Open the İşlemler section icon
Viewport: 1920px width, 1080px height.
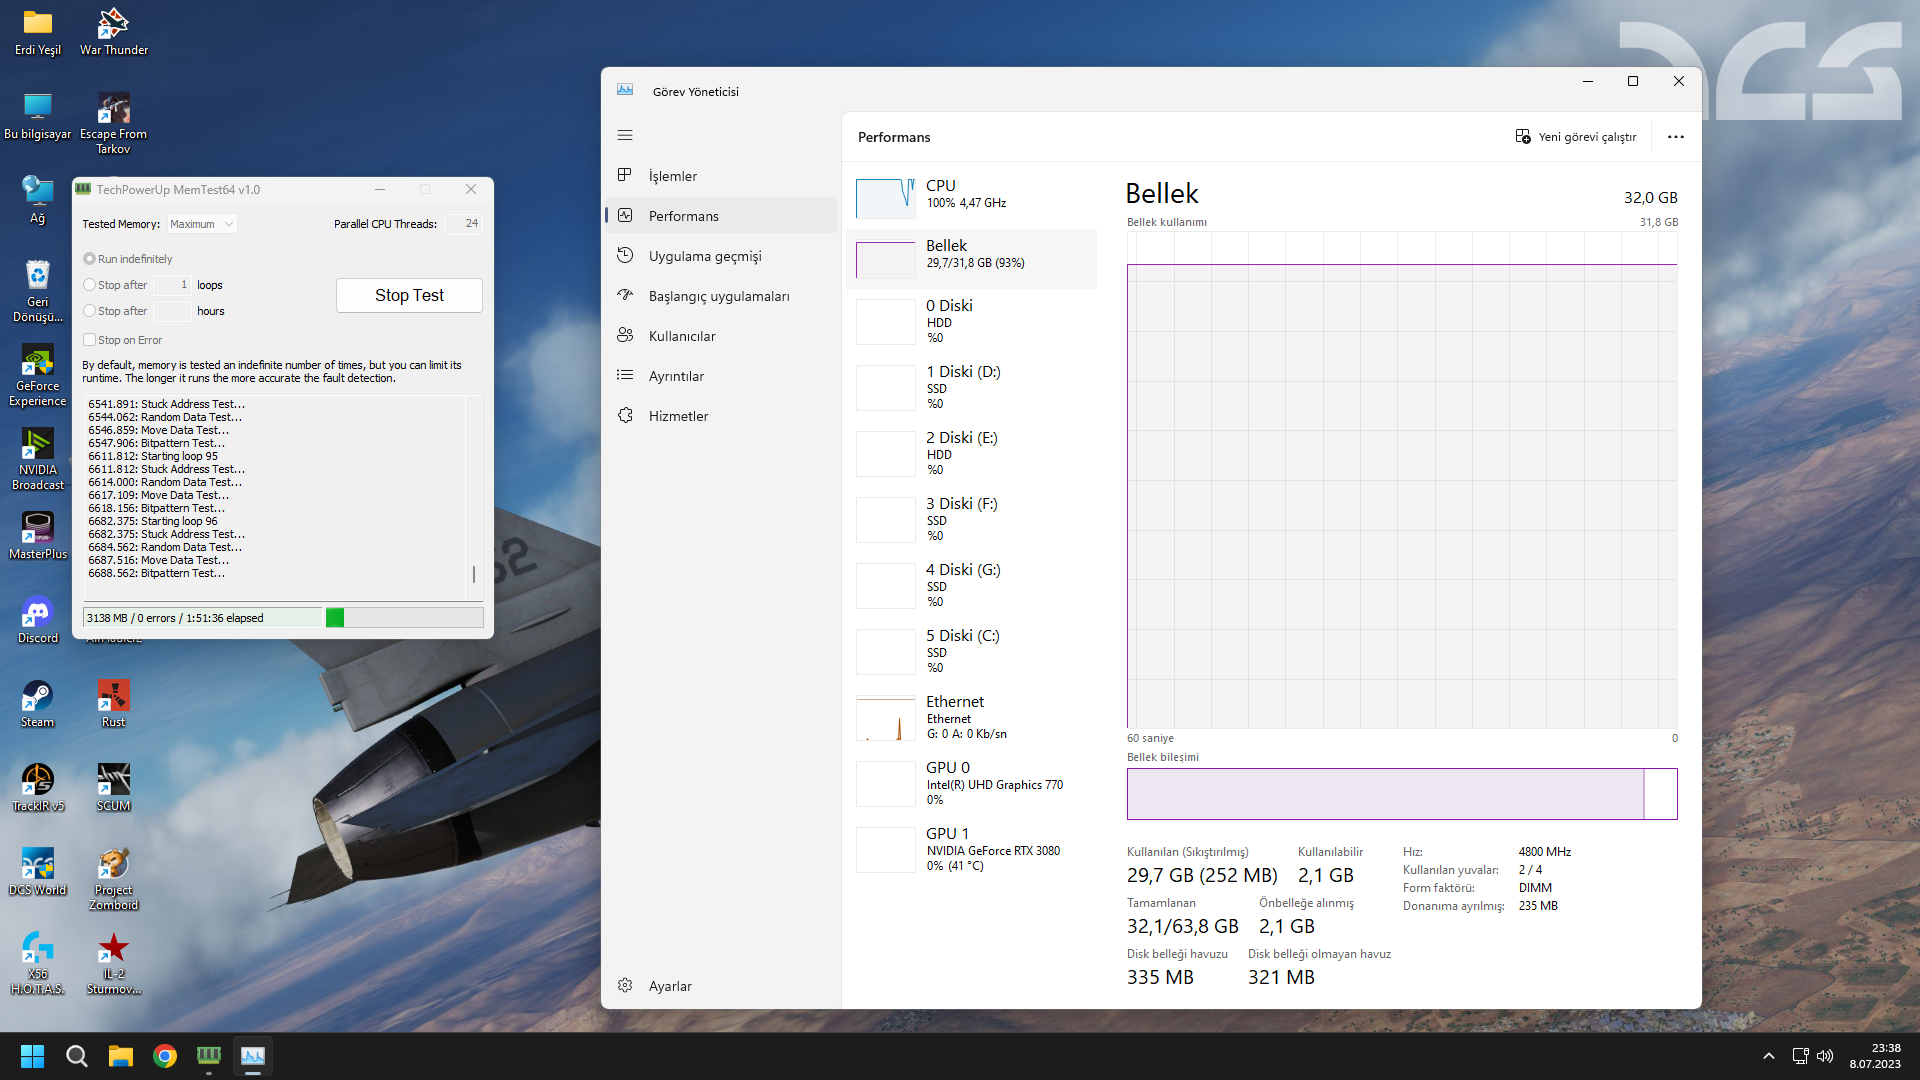tap(625, 175)
